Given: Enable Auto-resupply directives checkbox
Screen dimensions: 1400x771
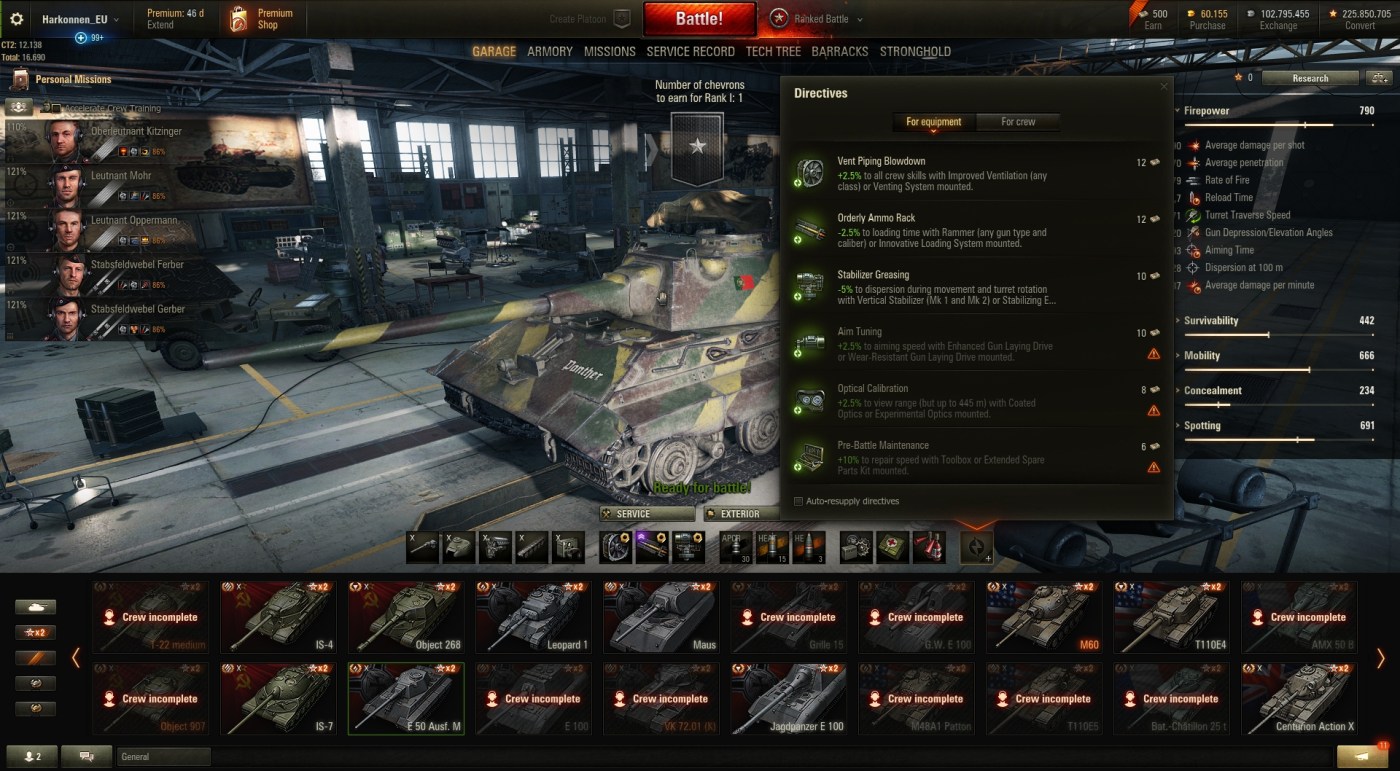Looking at the screenshot, I should point(798,501).
